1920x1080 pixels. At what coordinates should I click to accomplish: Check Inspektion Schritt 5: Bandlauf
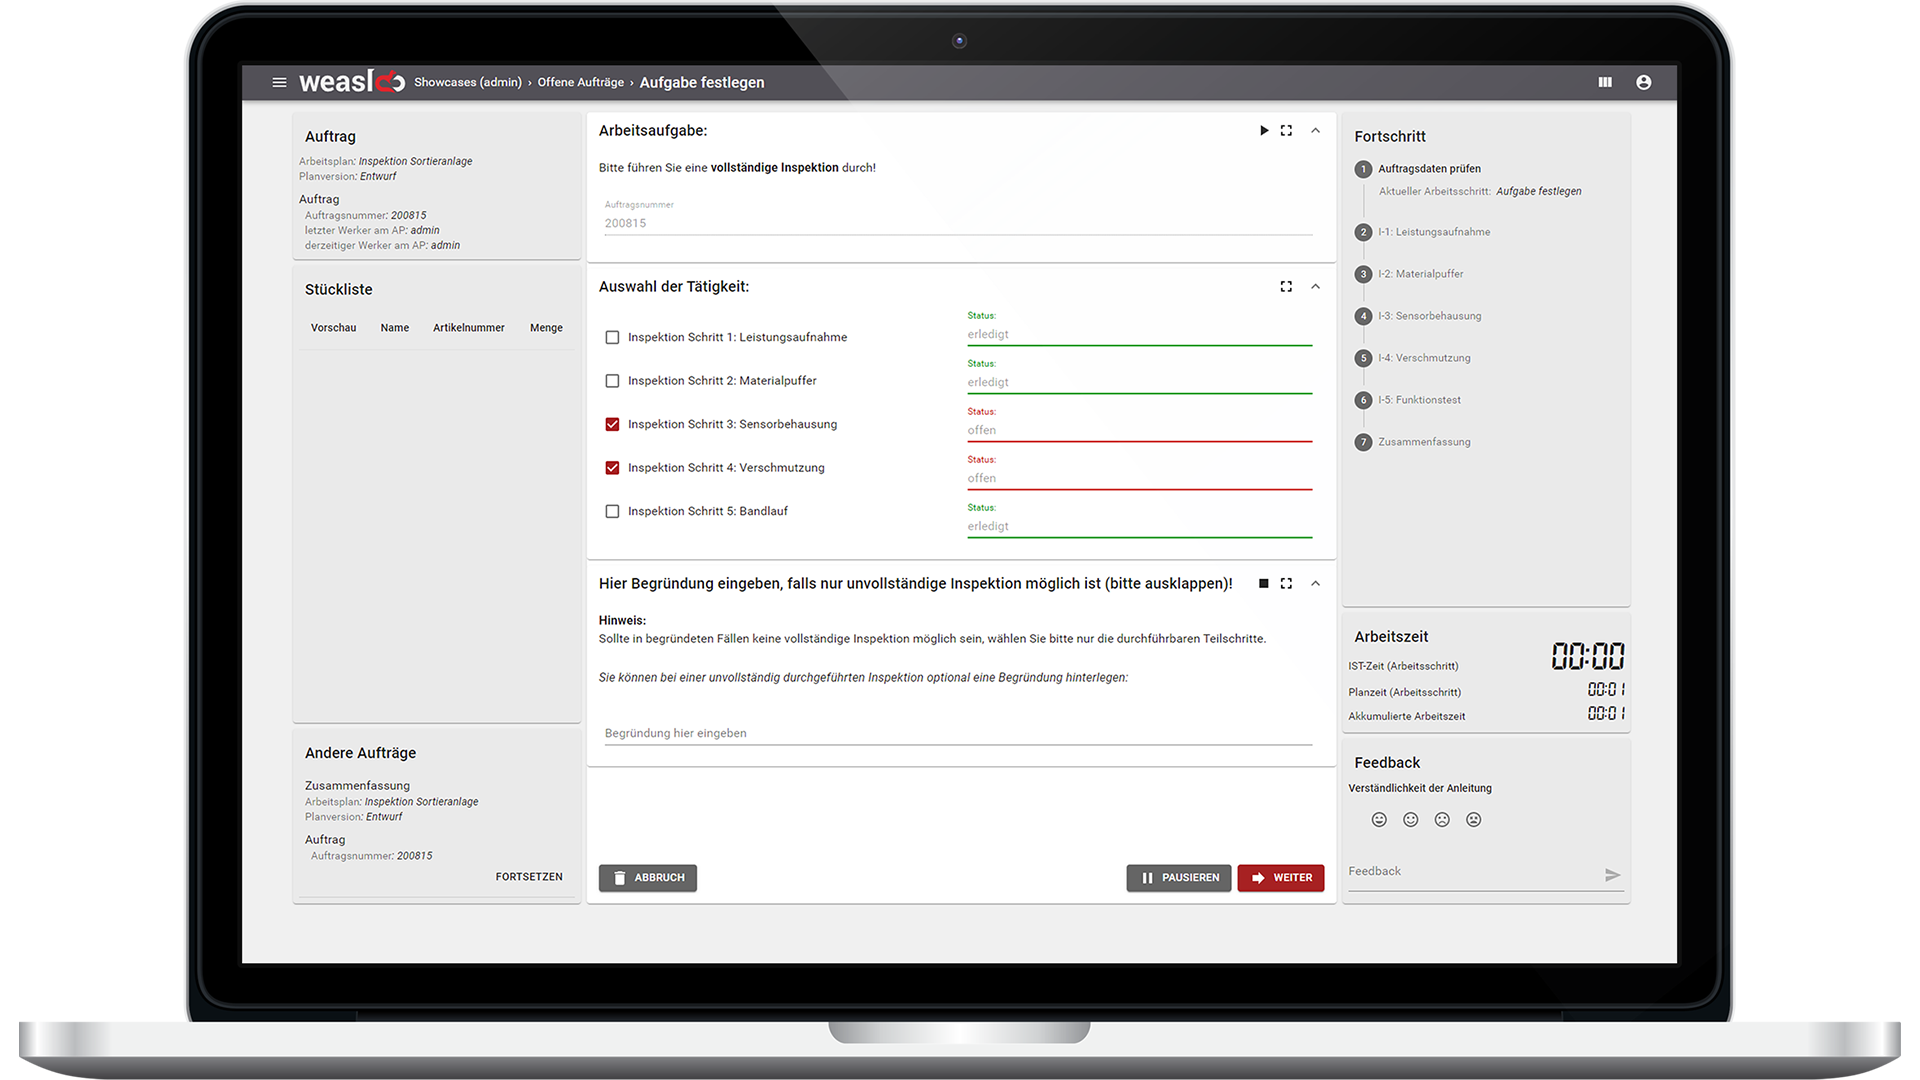point(612,512)
